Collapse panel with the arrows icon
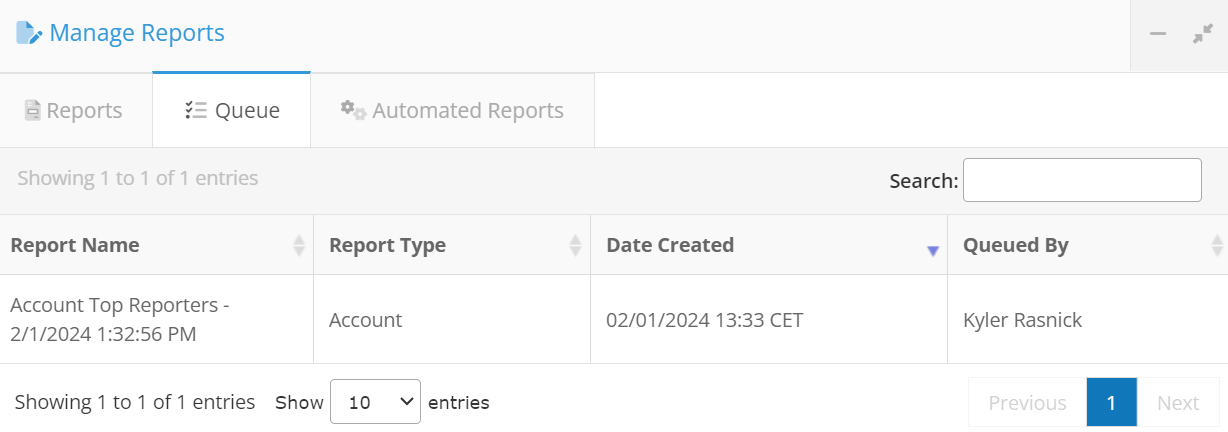 point(1203,34)
